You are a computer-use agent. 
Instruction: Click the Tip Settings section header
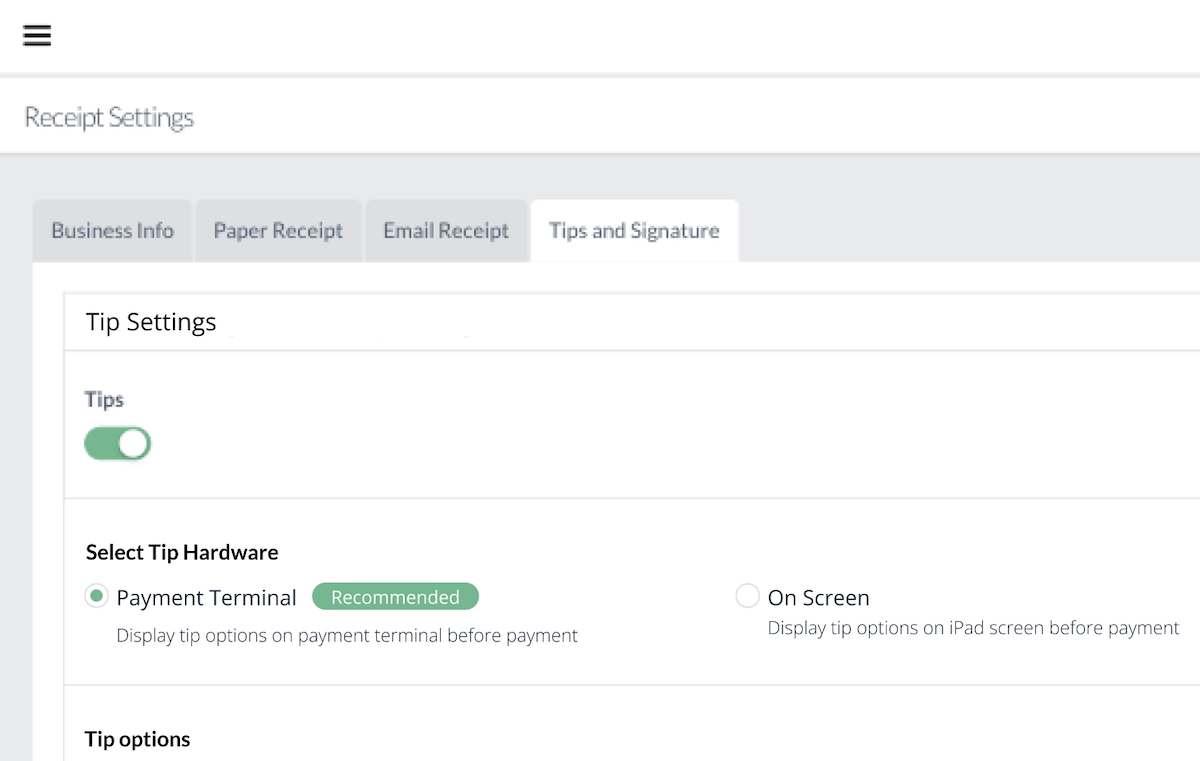150,321
